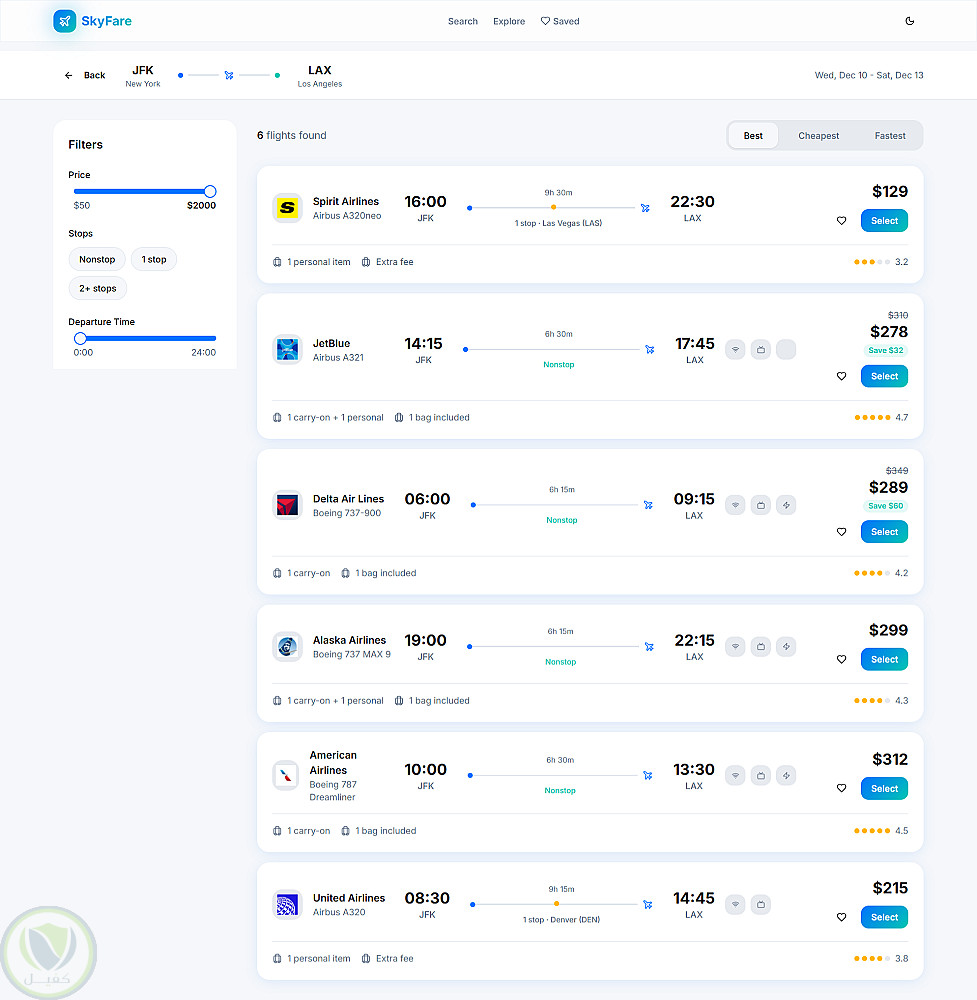This screenshot has width=977, height=1000.
Task: Click the entertainment TV icon on JetBlue flight
Action: tap(761, 349)
